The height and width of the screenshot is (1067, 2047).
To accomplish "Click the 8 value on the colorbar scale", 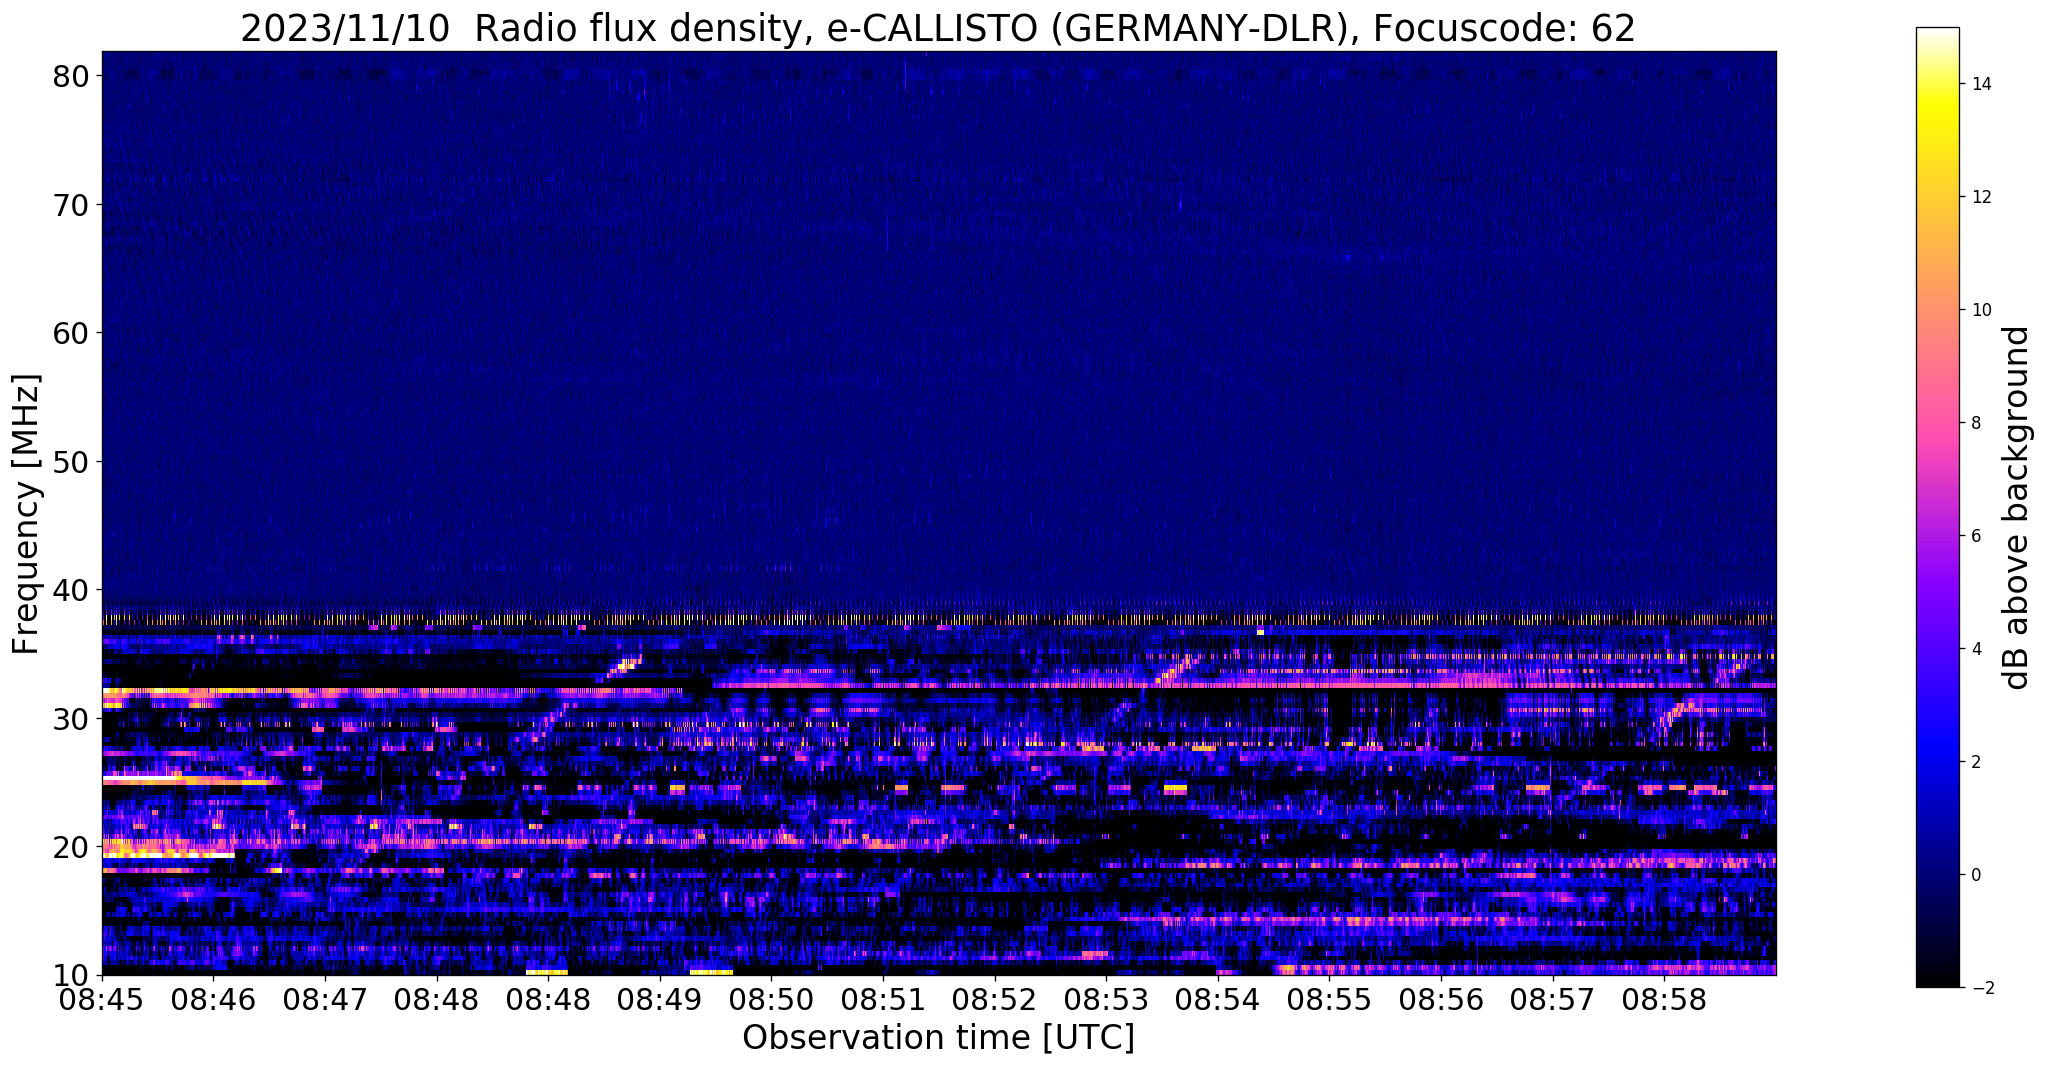I will tap(1975, 423).
